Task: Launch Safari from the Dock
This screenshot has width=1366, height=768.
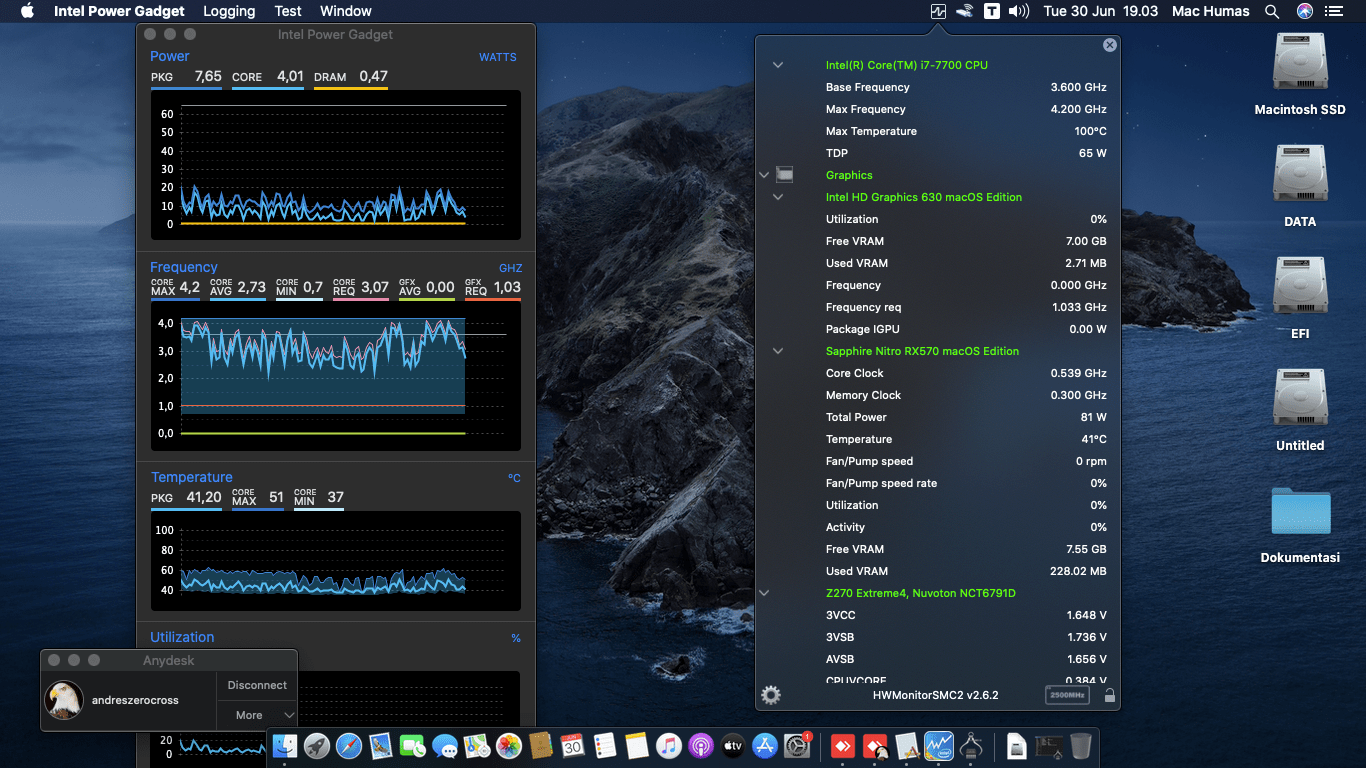Action: click(x=349, y=745)
